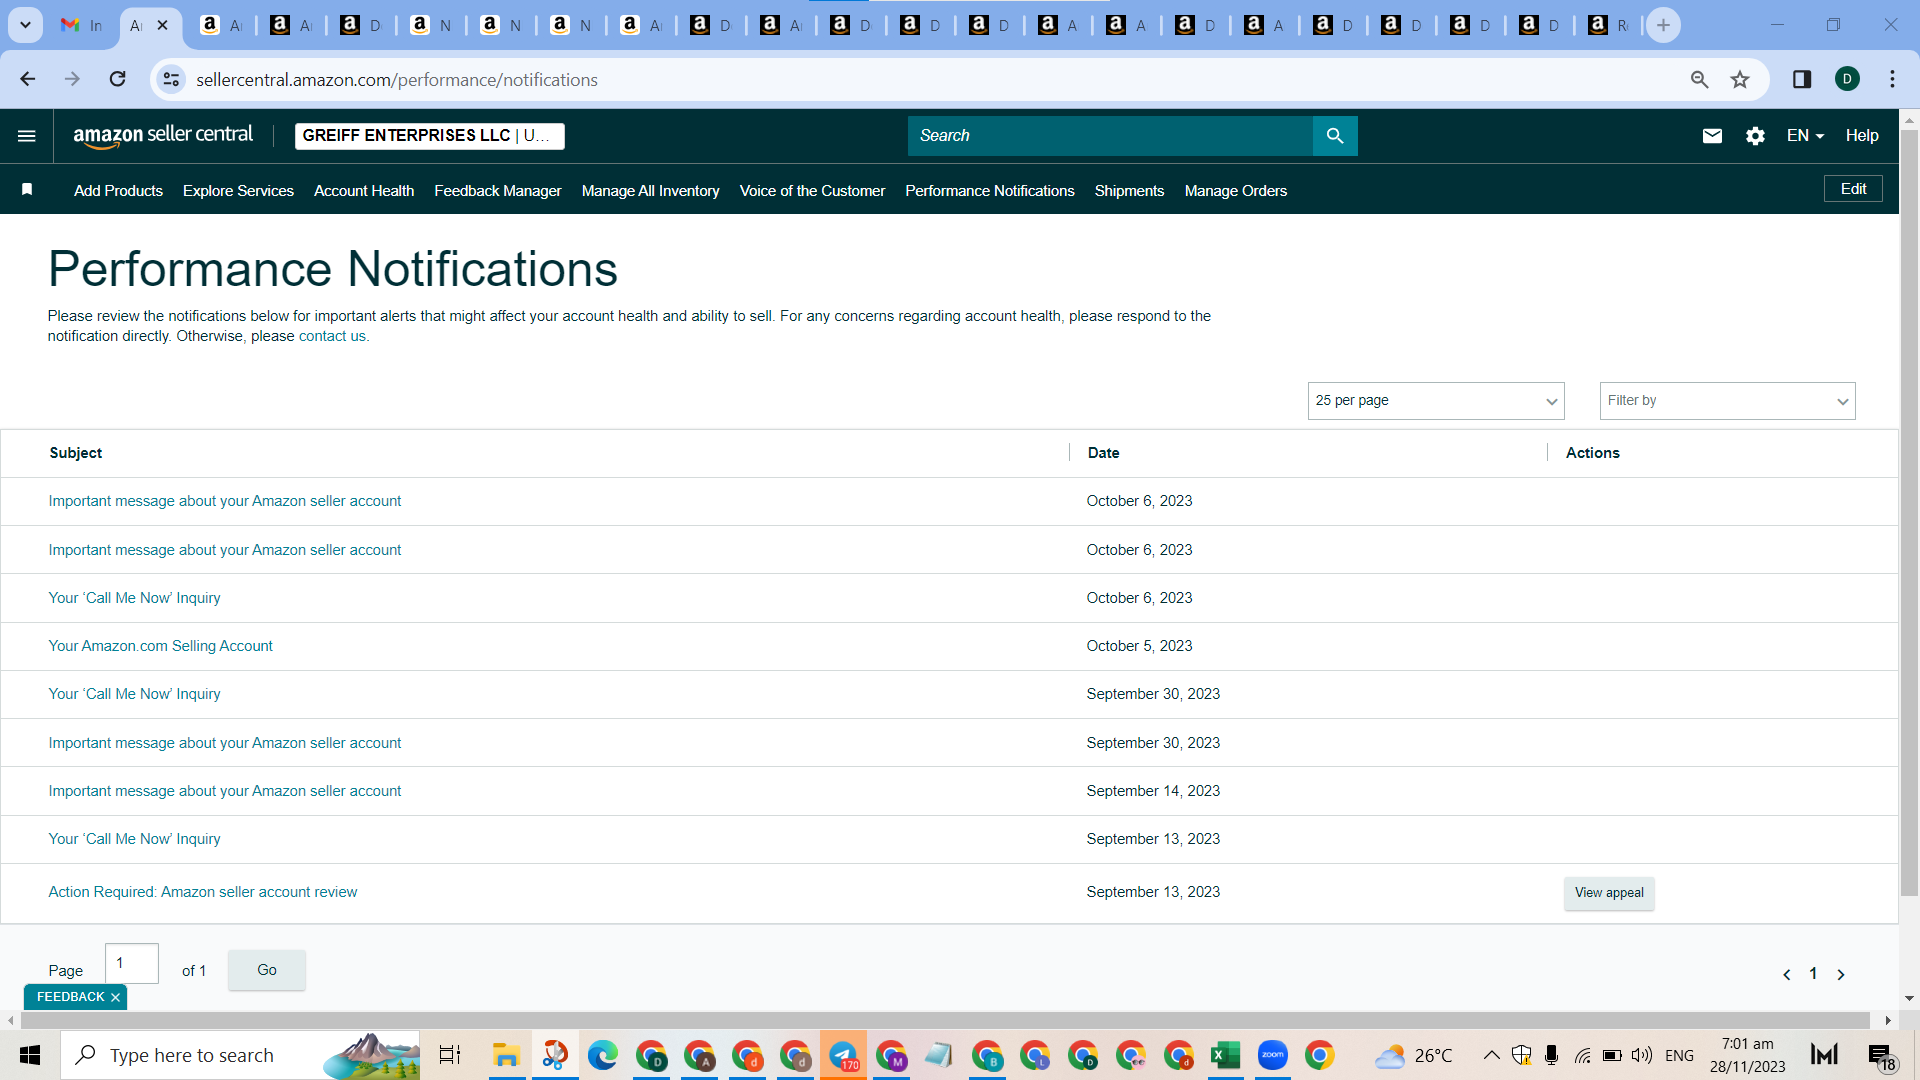Click Windows taskbar search box
Viewport: 1920px width, 1080px height.
pos(240,1055)
